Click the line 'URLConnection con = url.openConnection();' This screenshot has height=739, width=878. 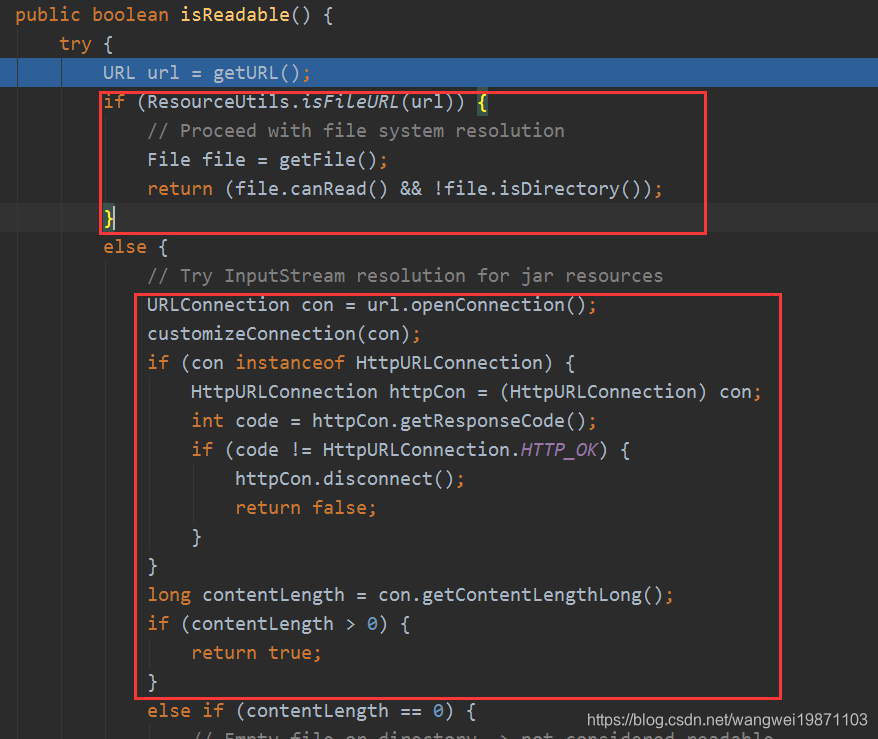tap(372, 305)
